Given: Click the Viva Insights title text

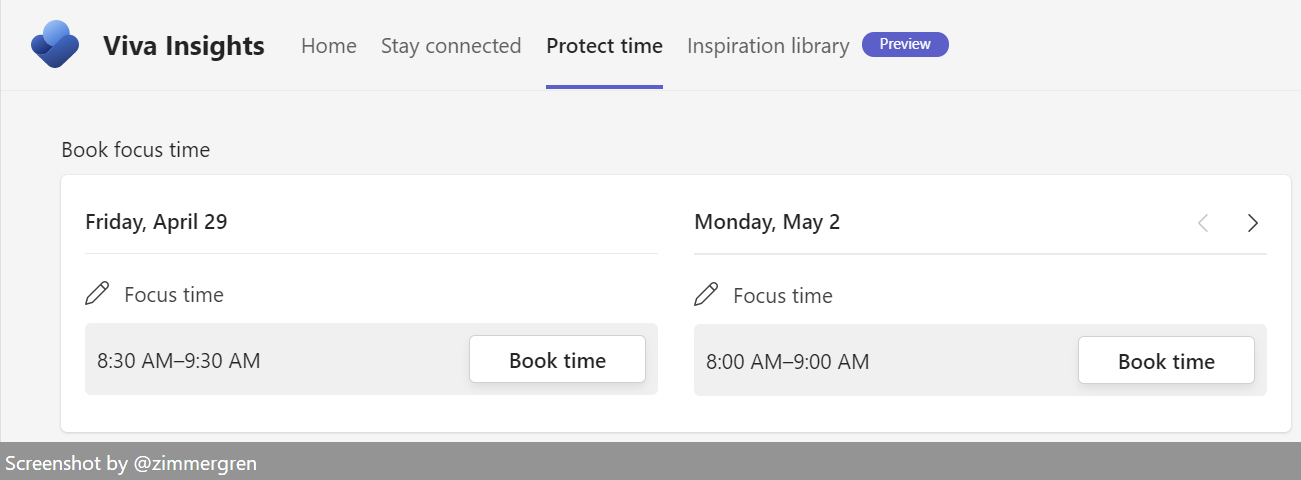Looking at the screenshot, I should [x=184, y=46].
